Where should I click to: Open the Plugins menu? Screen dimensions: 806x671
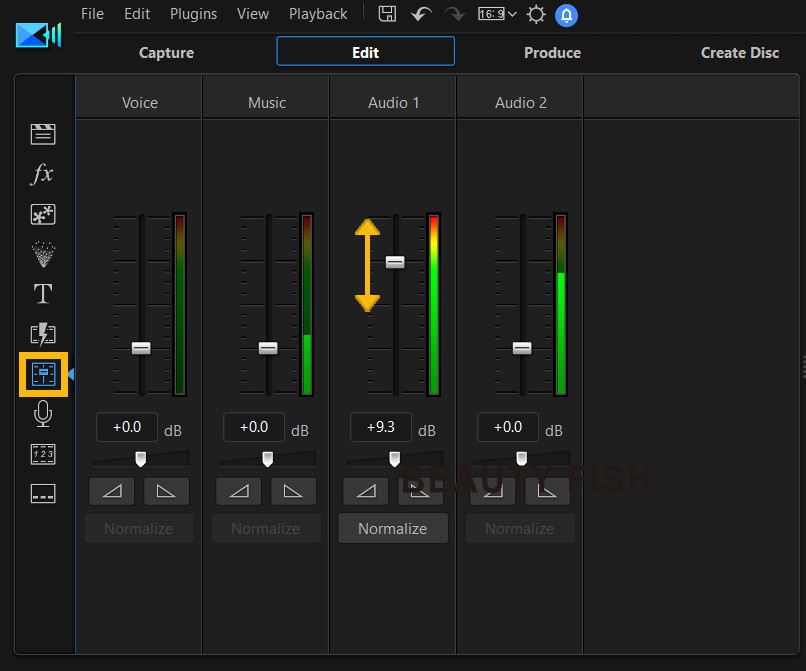(x=193, y=14)
